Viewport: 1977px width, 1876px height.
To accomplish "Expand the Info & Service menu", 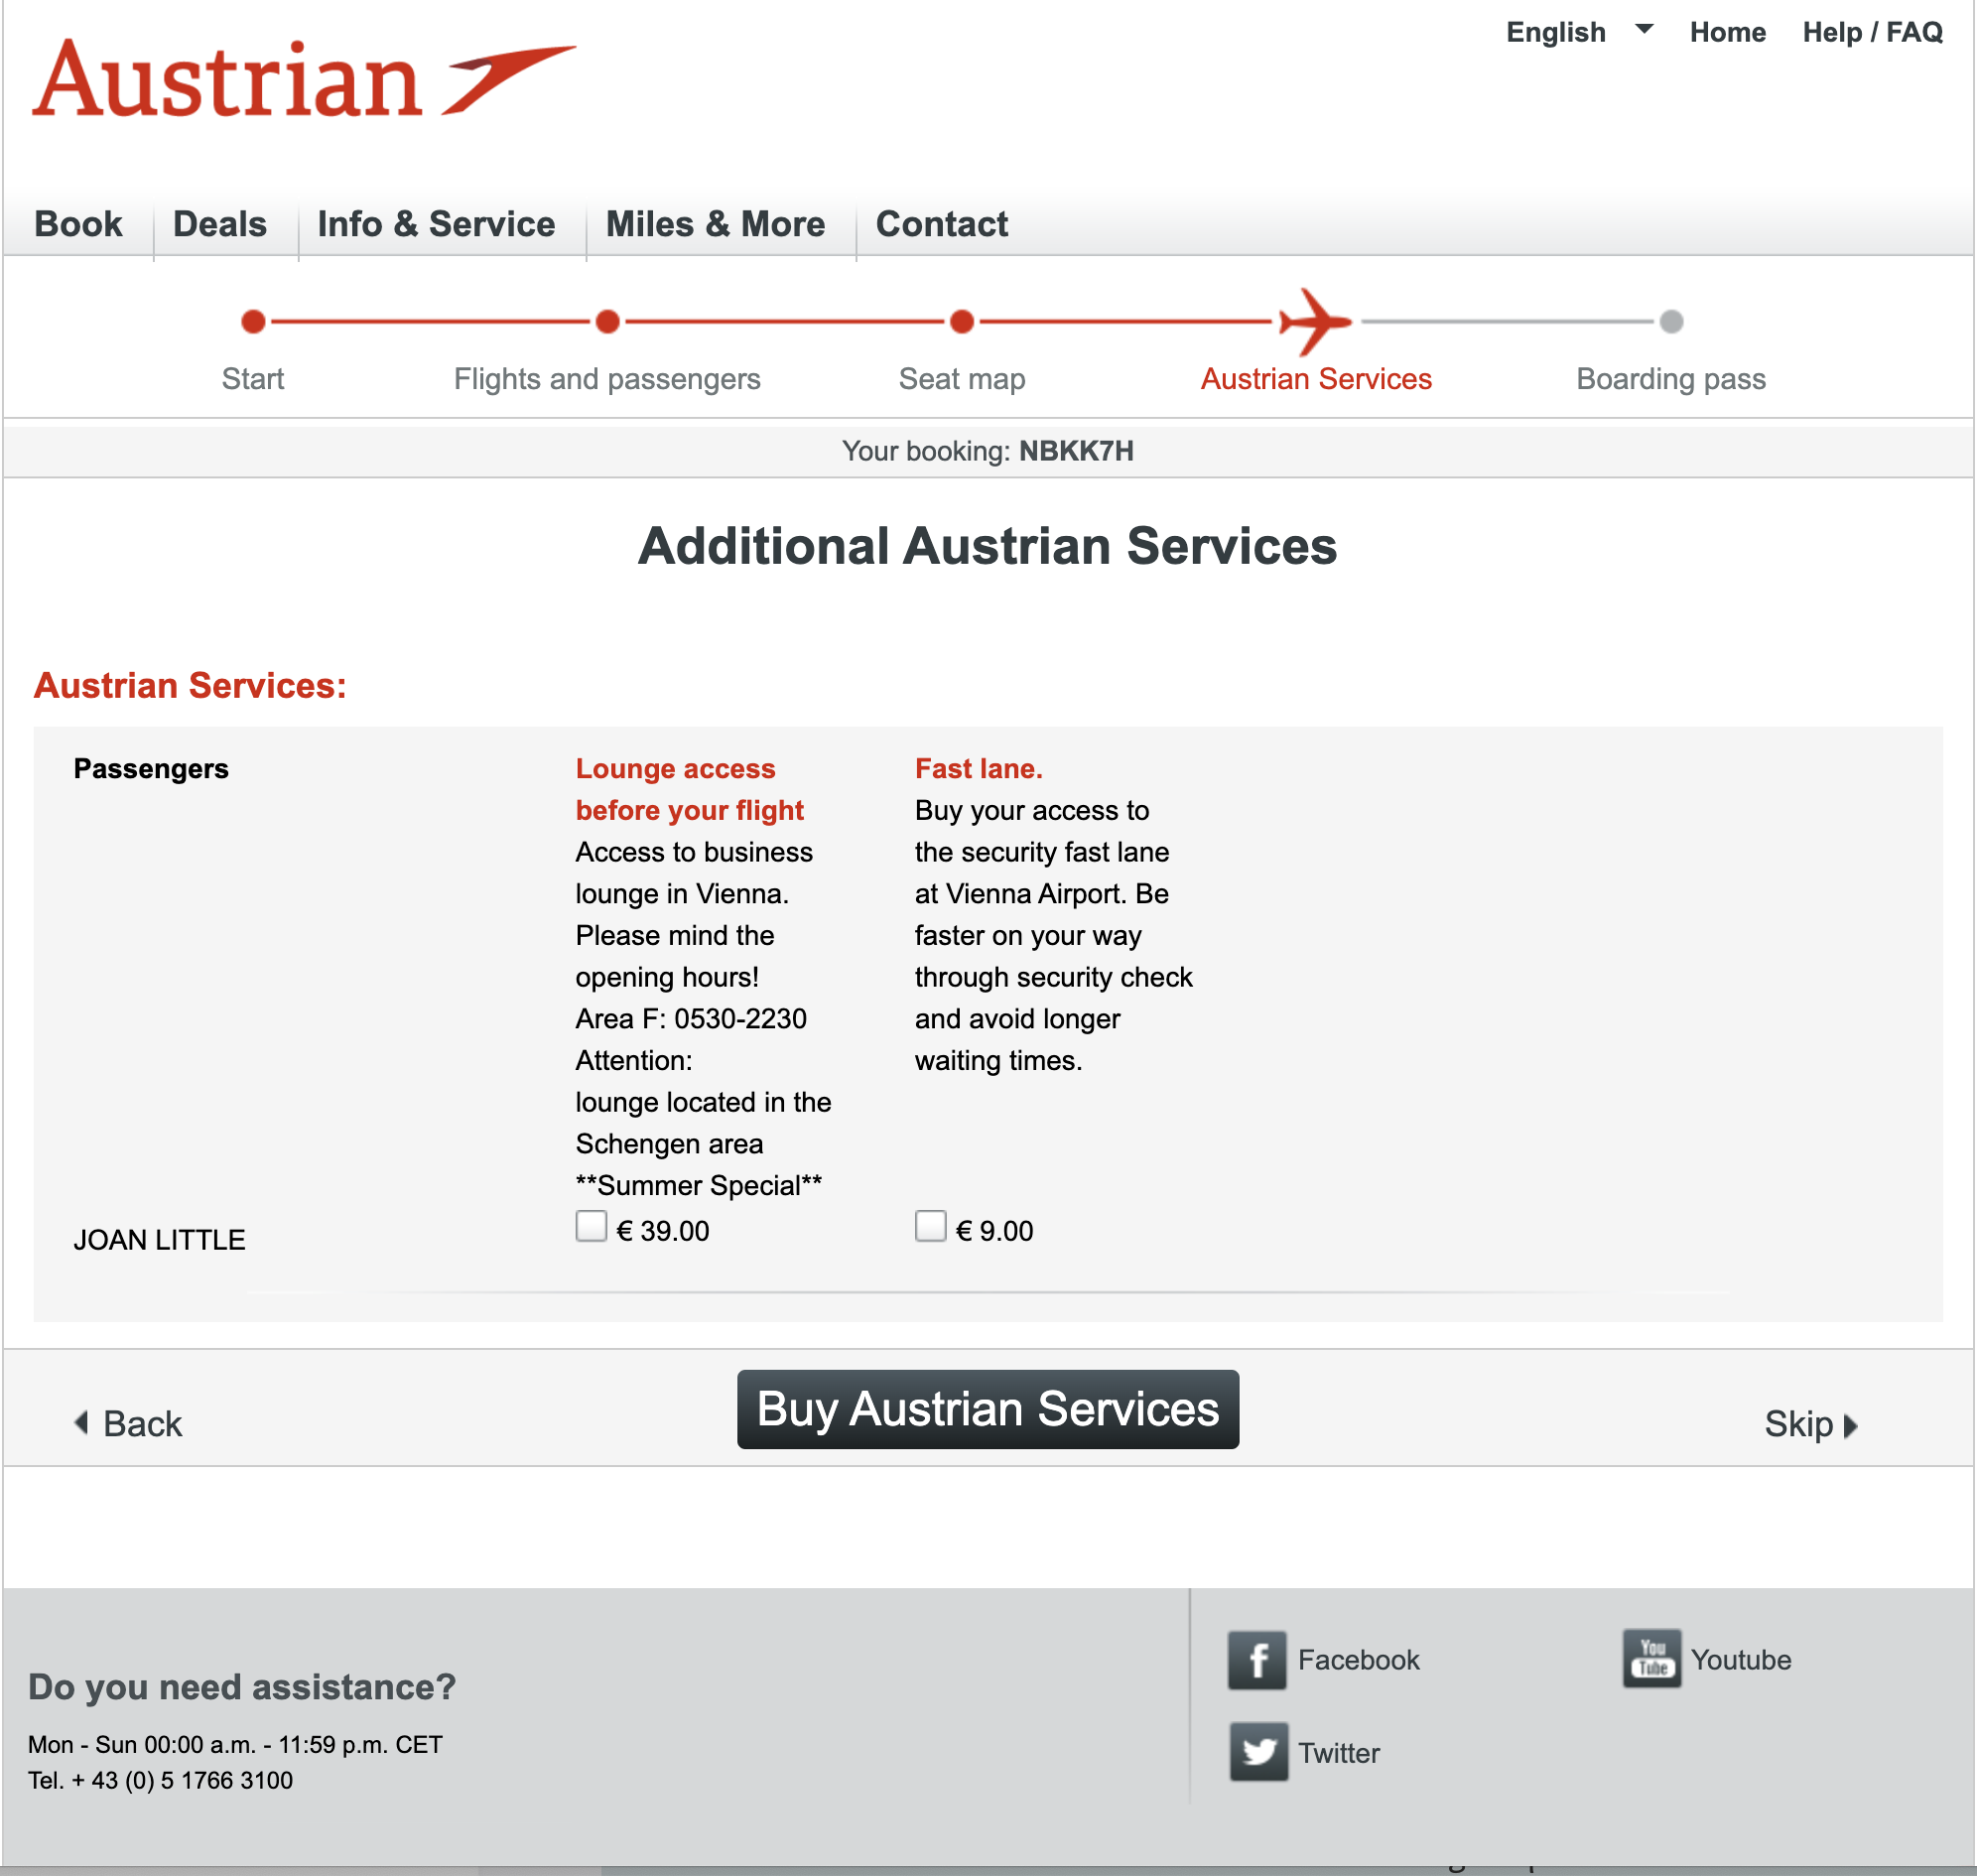I will click(x=435, y=224).
